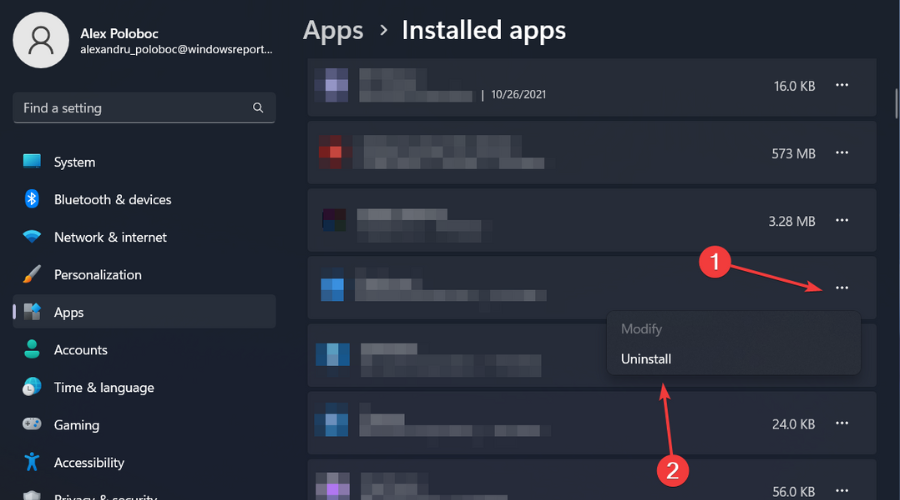Go to Network & internet
Image resolution: width=900 pixels, height=500 pixels.
110,238
